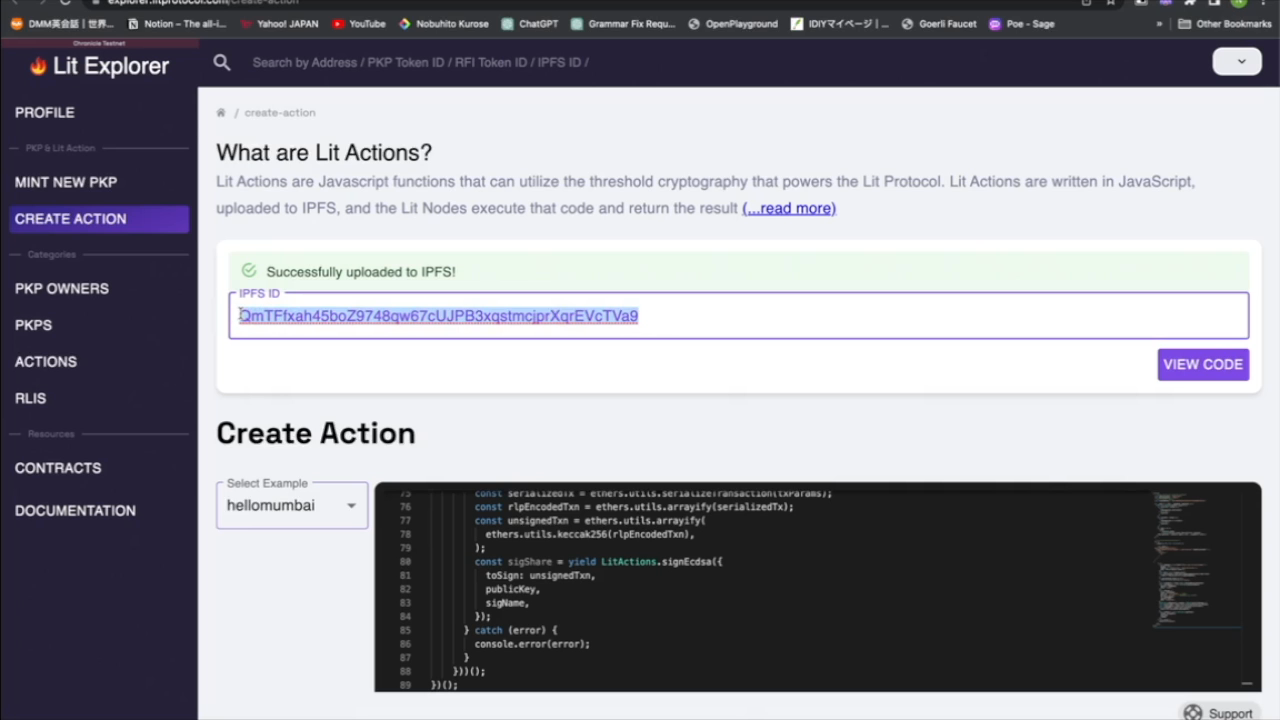Open the Actions sidebar item
The height and width of the screenshot is (720, 1280).
tap(46, 361)
